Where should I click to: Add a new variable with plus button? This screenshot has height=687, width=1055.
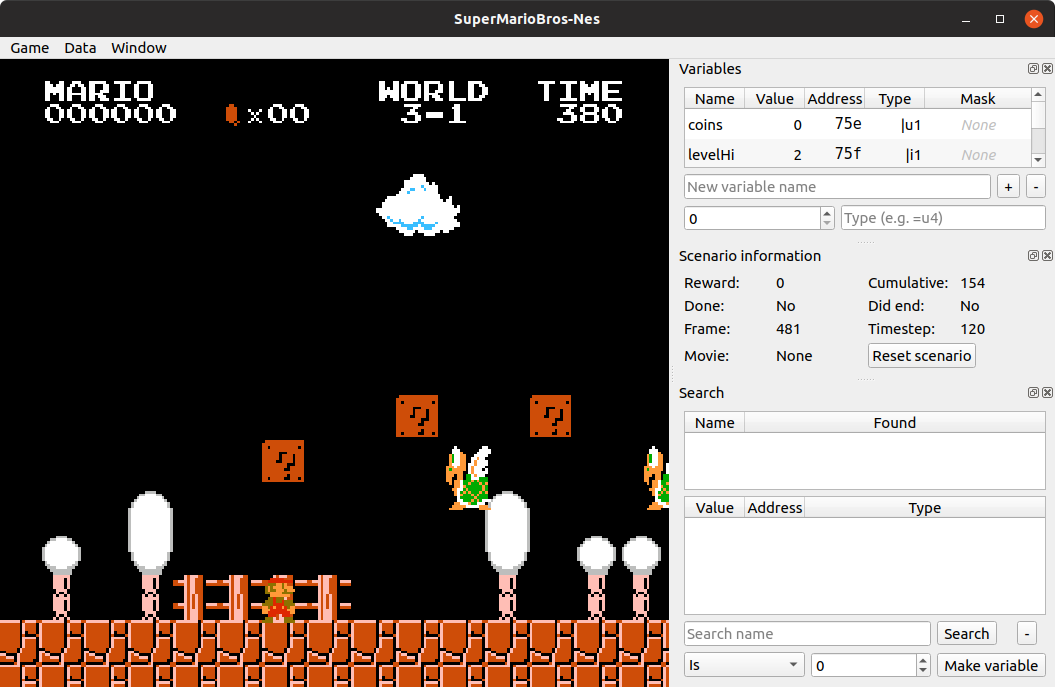pos(1008,187)
